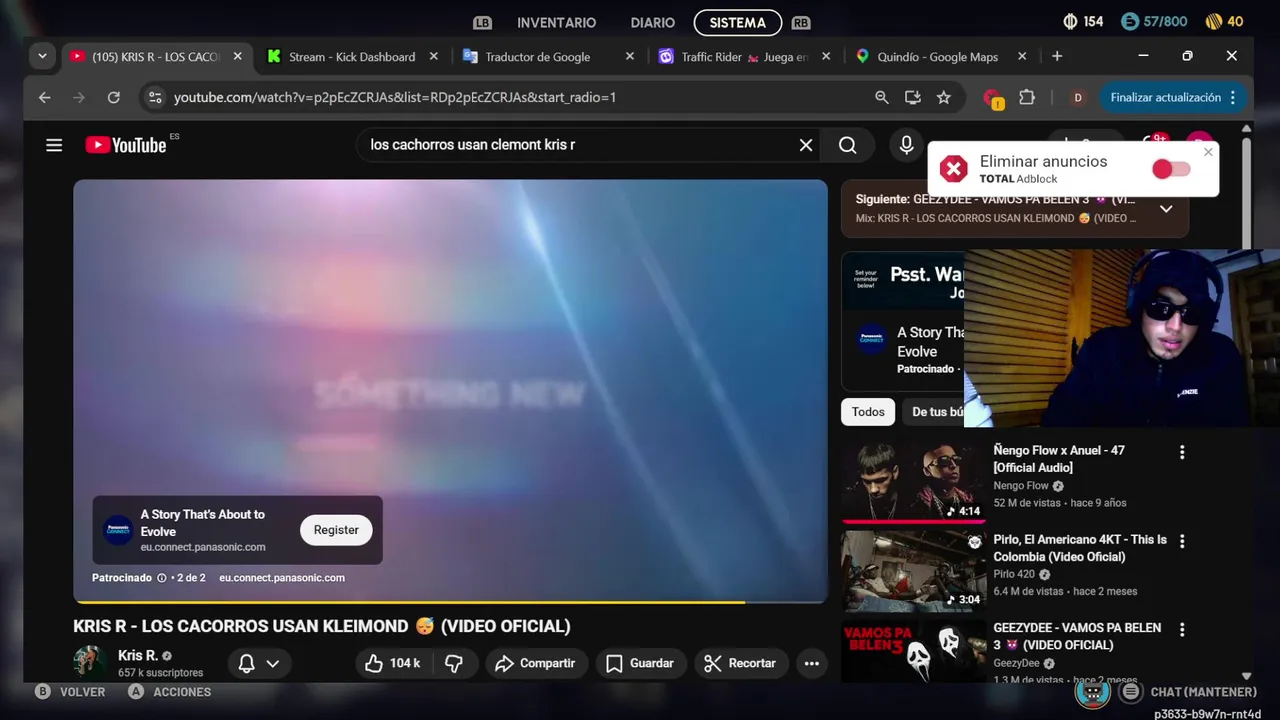The height and width of the screenshot is (720, 1280).
Task: Like the video showing 104 k
Action: click(392, 663)
